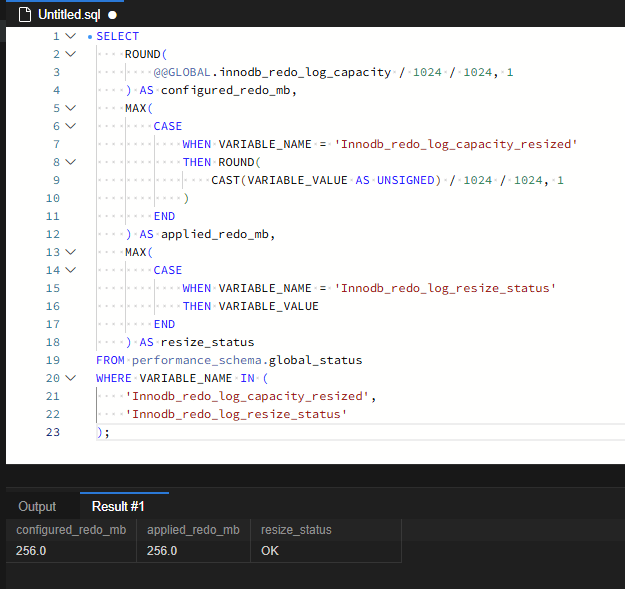Click 'Innodb_redo_log_capacity_resized' string on line 7
Image resolution: width=625 pixels, height=589 pixels.
pos(456,144)
